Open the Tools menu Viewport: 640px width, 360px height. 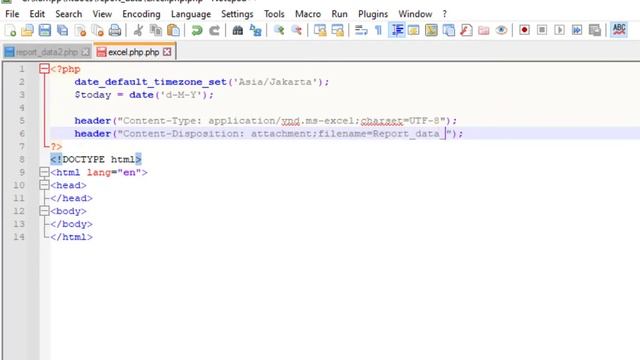tap(274, 14)
